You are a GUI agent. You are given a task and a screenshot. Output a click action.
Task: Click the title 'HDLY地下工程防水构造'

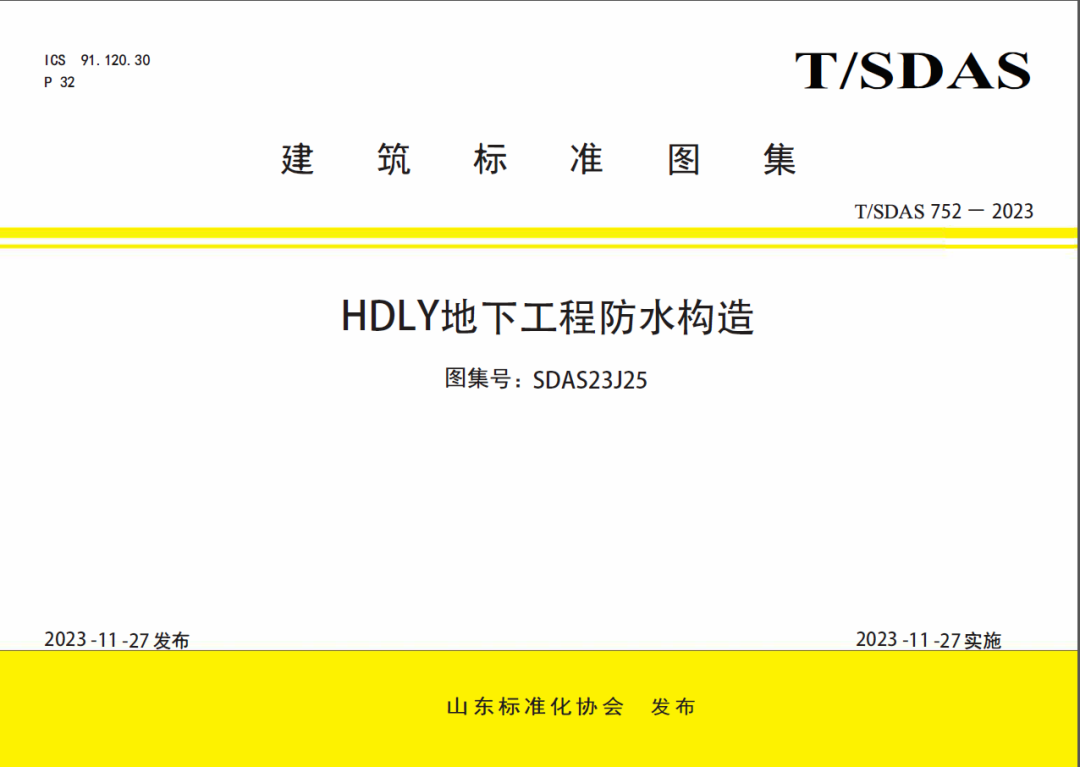pyautogui.click(x=548, y=317)
